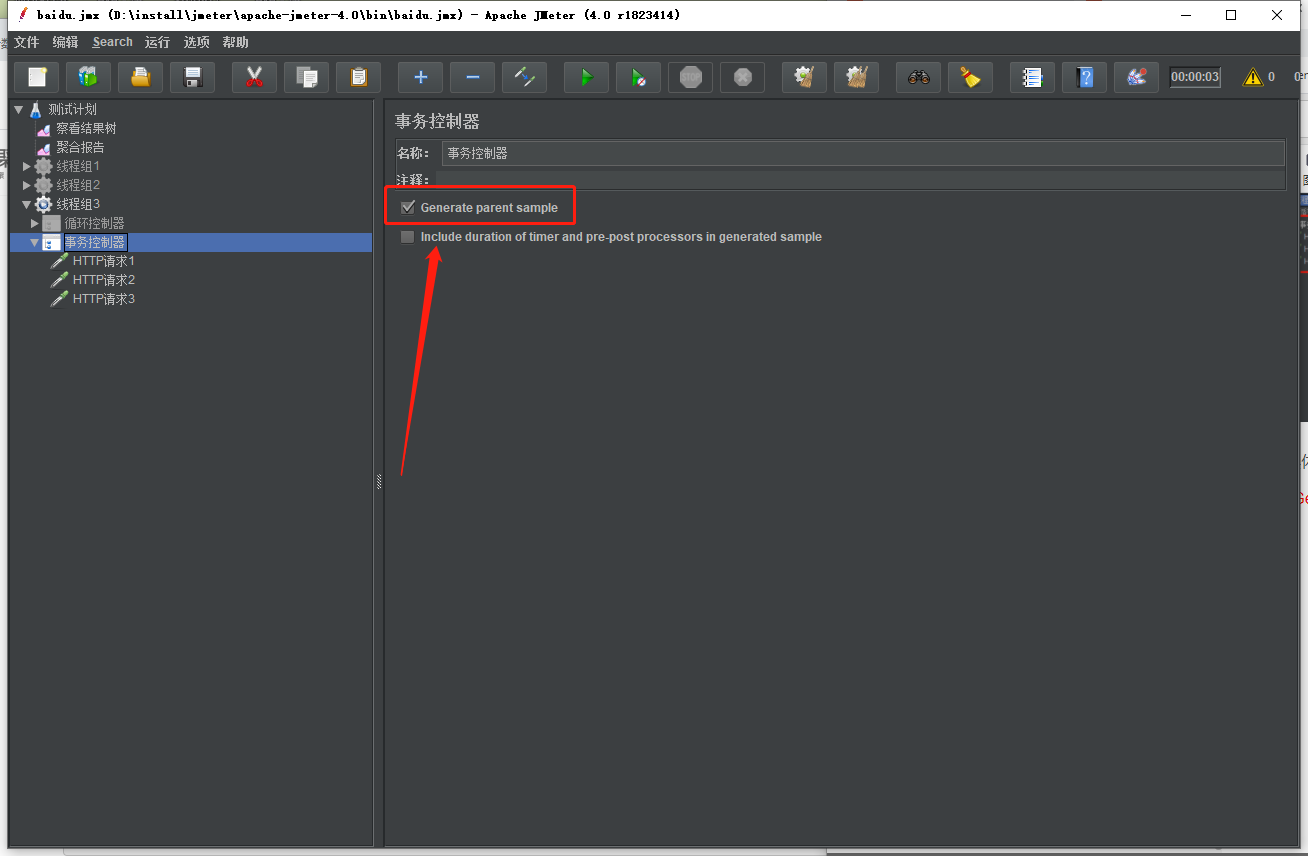The image size is (1308, 856).
Task: Click the Clear broom icon
Action: coord(805,77)
